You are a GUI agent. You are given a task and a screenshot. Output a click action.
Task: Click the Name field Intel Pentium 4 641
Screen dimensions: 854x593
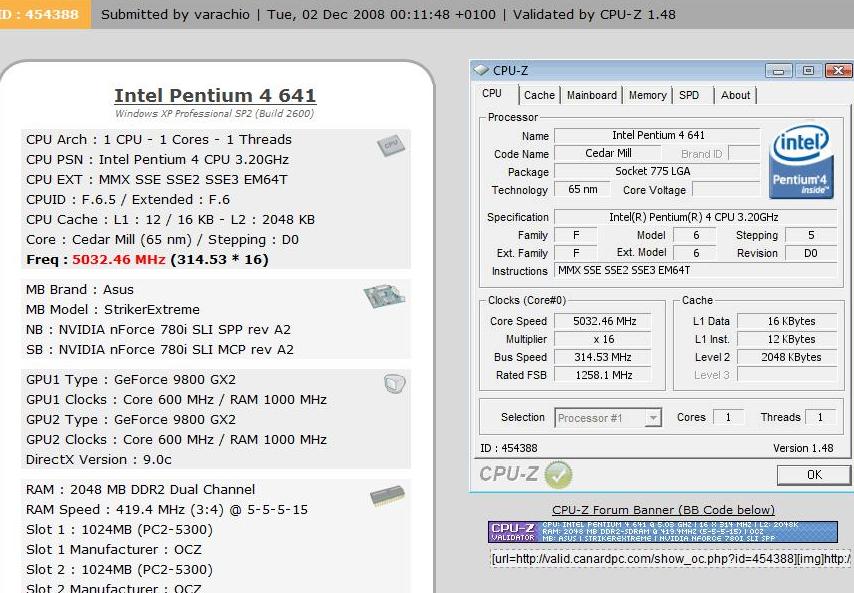coord(657,135)
